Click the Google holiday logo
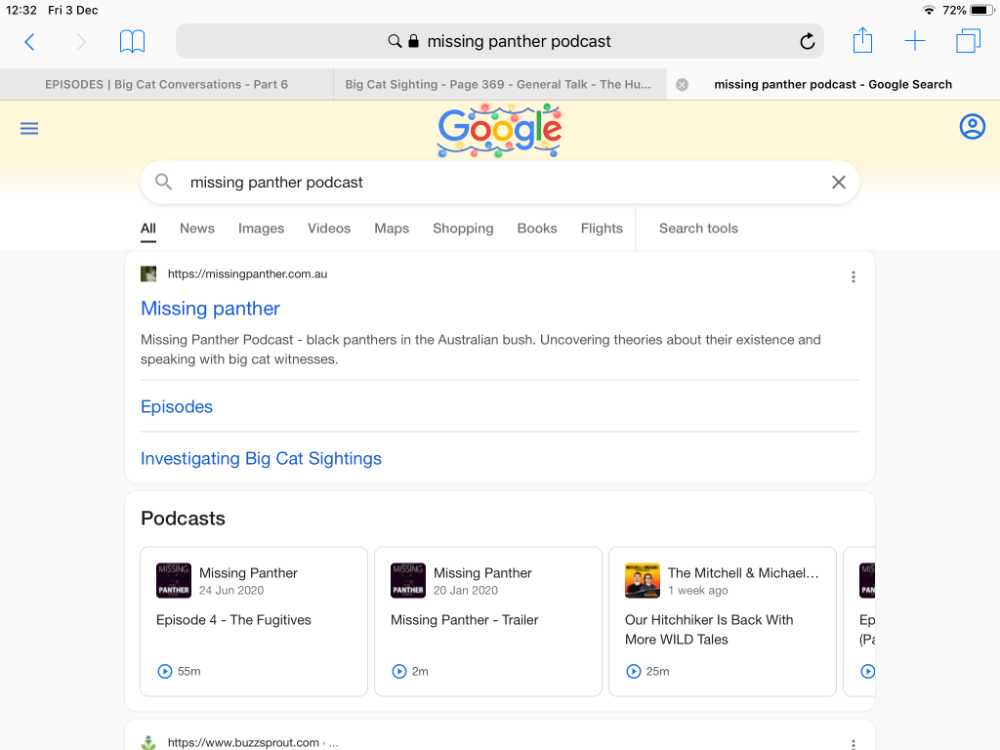 (x=499, y=131)
